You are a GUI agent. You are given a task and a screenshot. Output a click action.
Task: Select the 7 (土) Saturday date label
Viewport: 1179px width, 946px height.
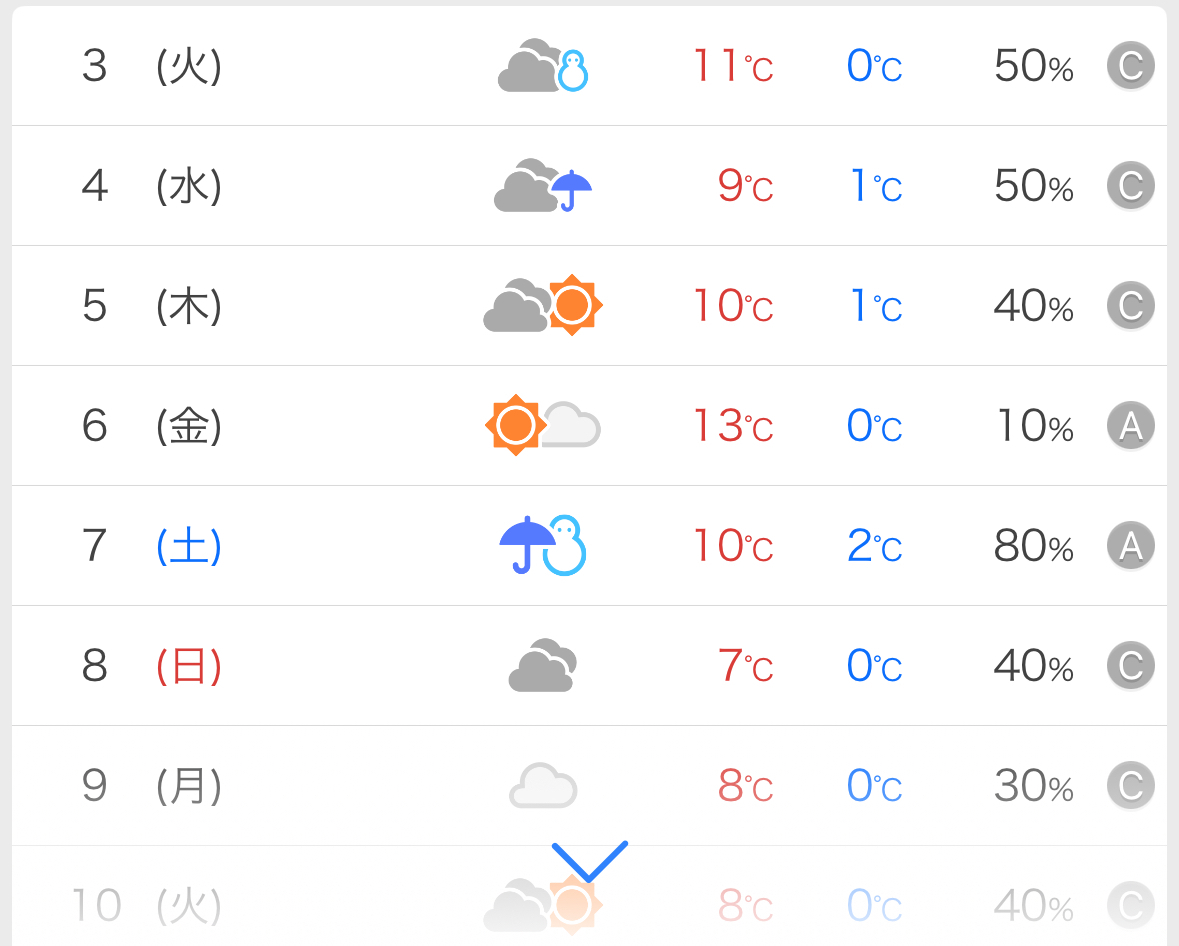pos(151,546)
